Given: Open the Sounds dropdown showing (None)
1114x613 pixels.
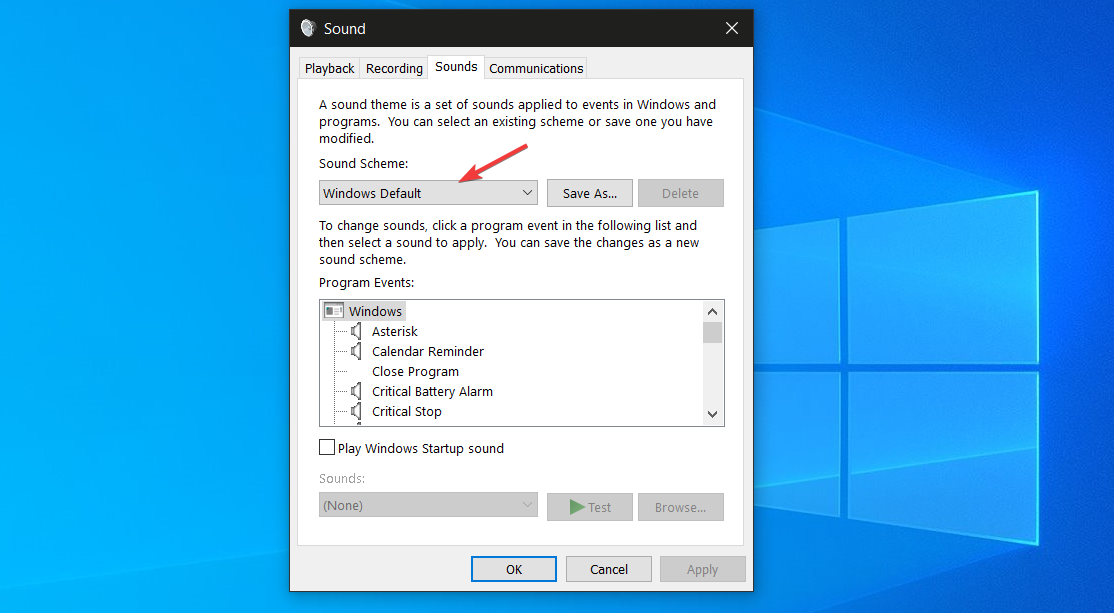Looking at the screenshot, I should pos(428,505).
